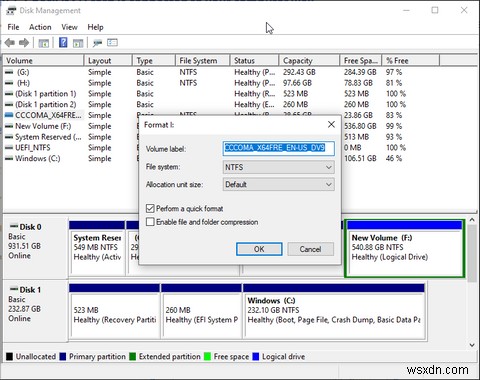Open Help via the blue question mark icon

63,42
